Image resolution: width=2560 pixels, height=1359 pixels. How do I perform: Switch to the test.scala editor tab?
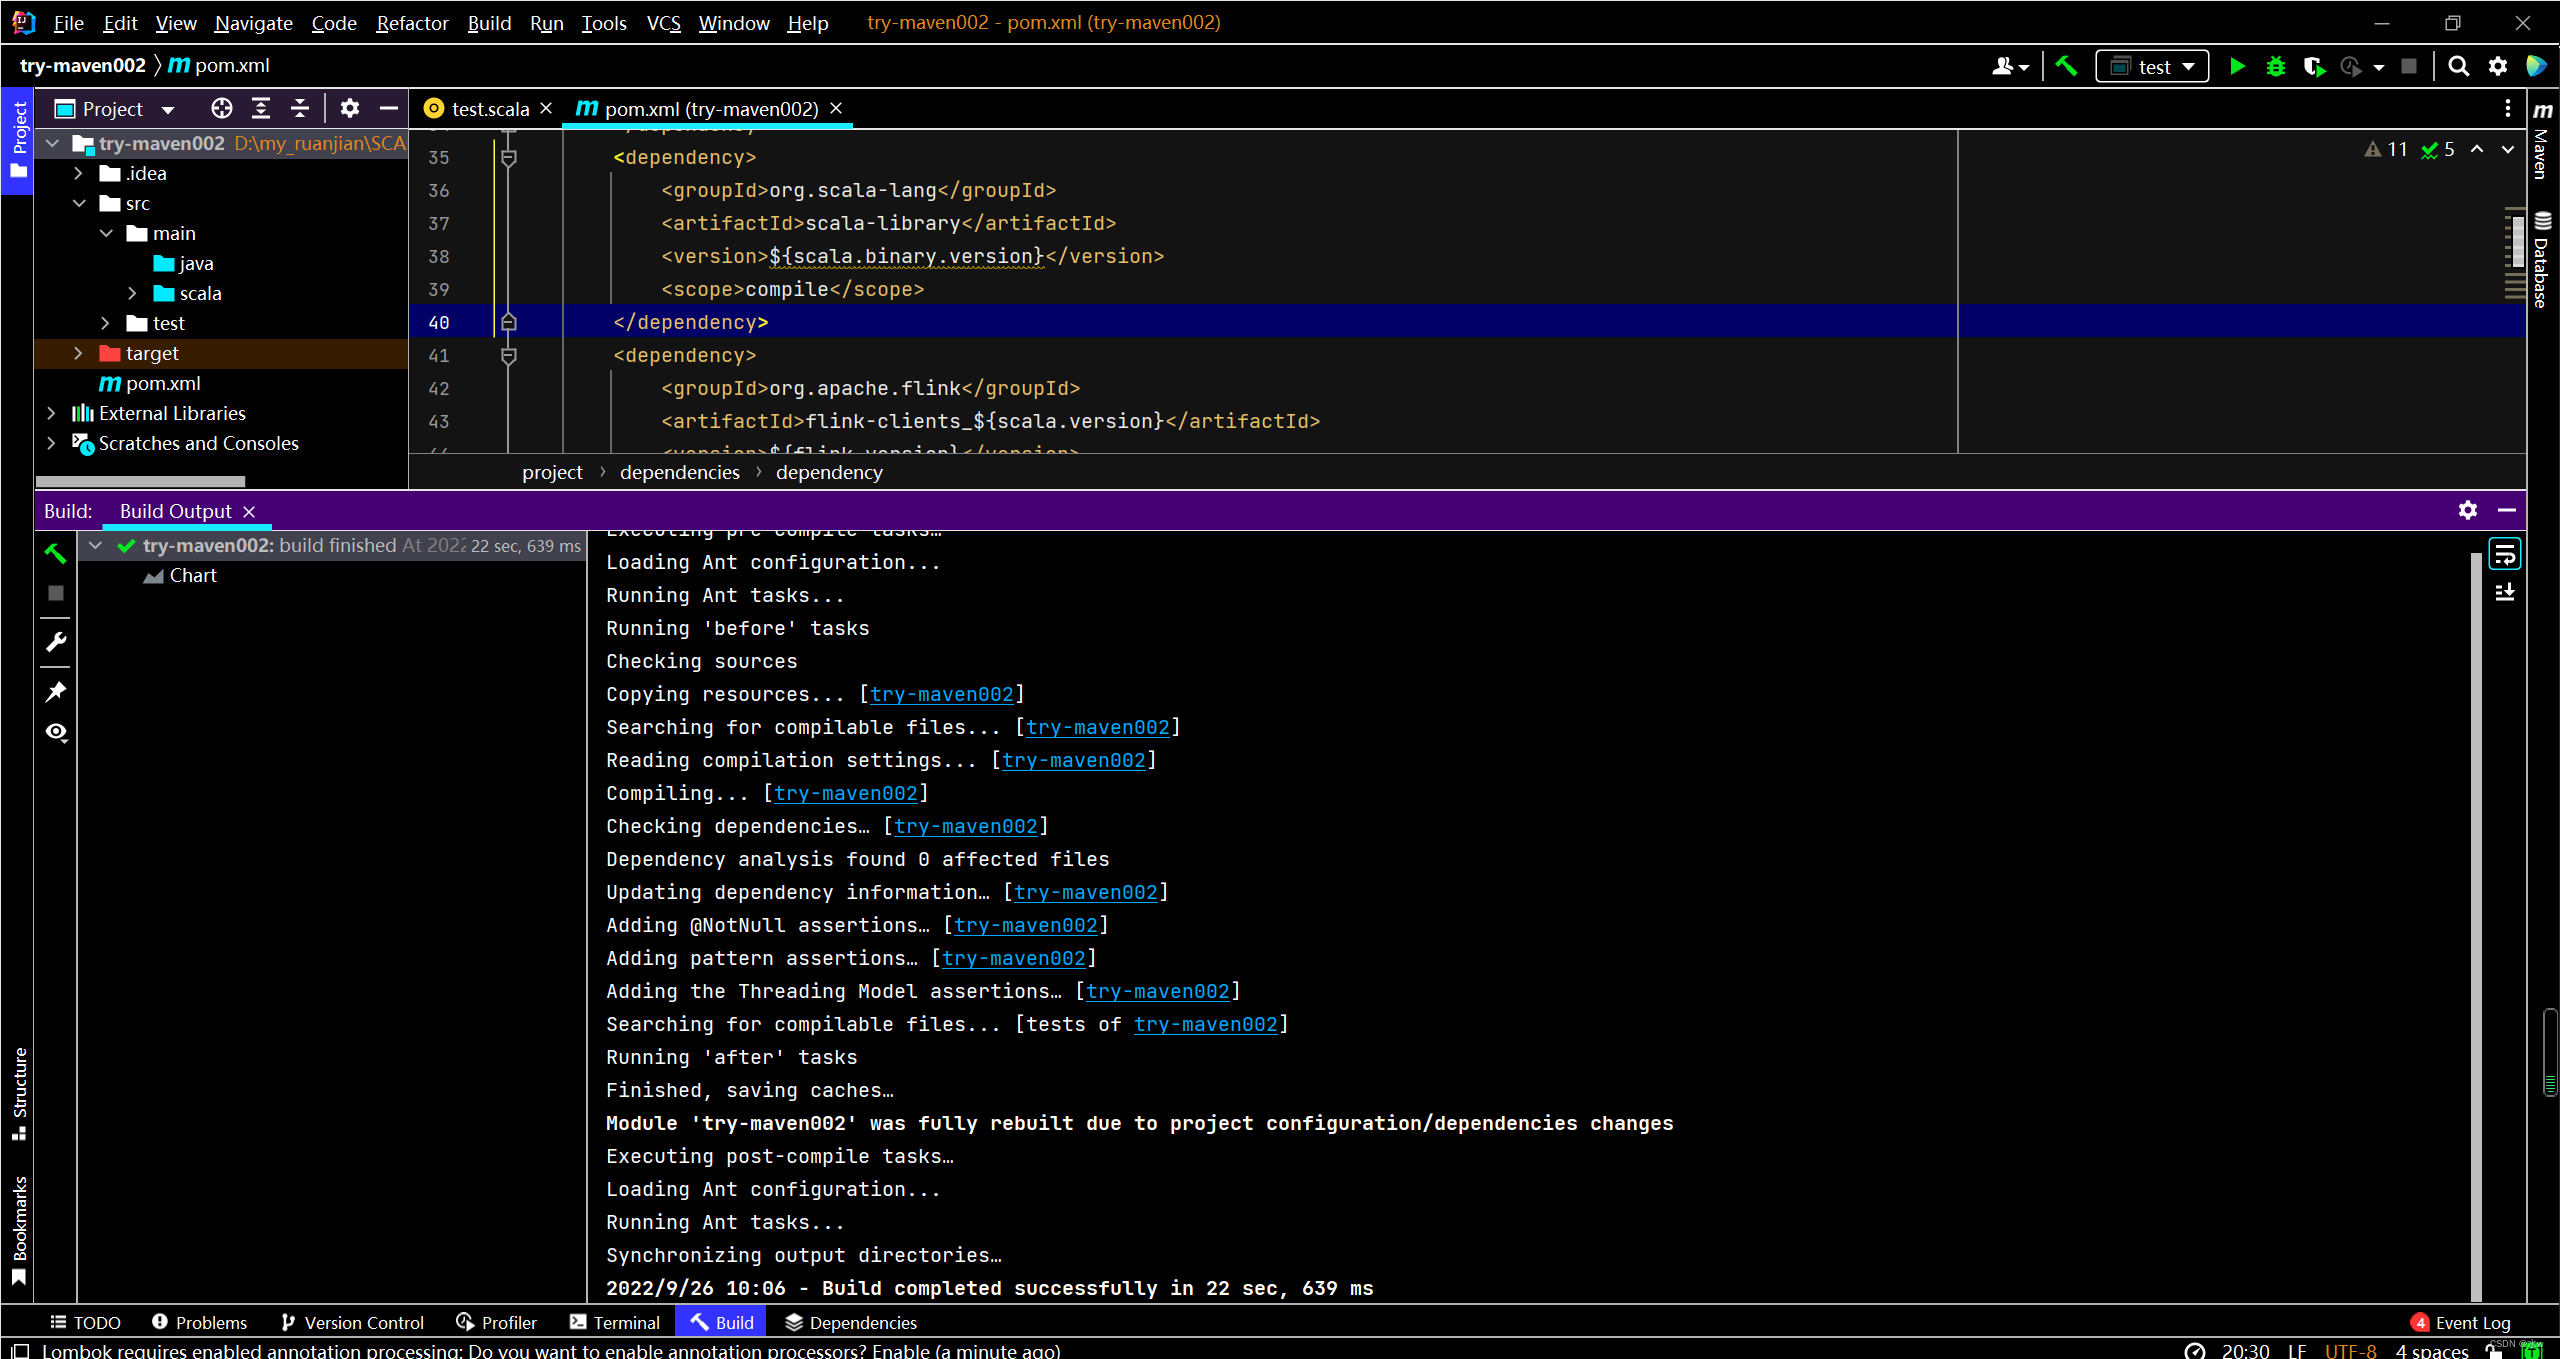tap(489, 108)
